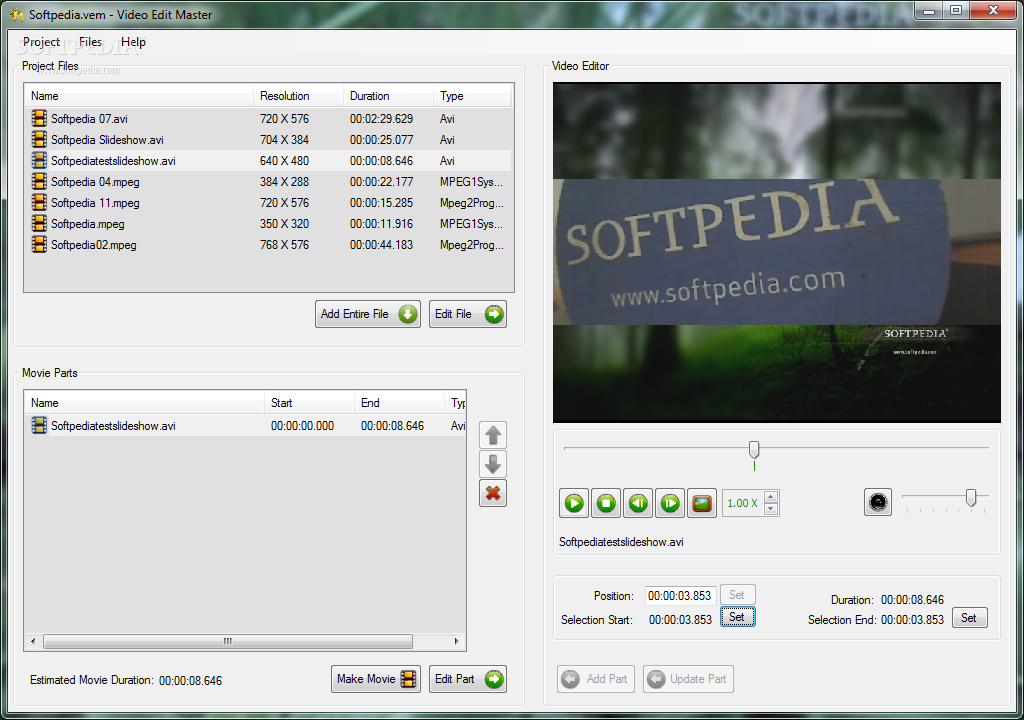1024x720 pixels.
Task: Click film icon of Softpedia 07.avi
Action: pos(39,118)
